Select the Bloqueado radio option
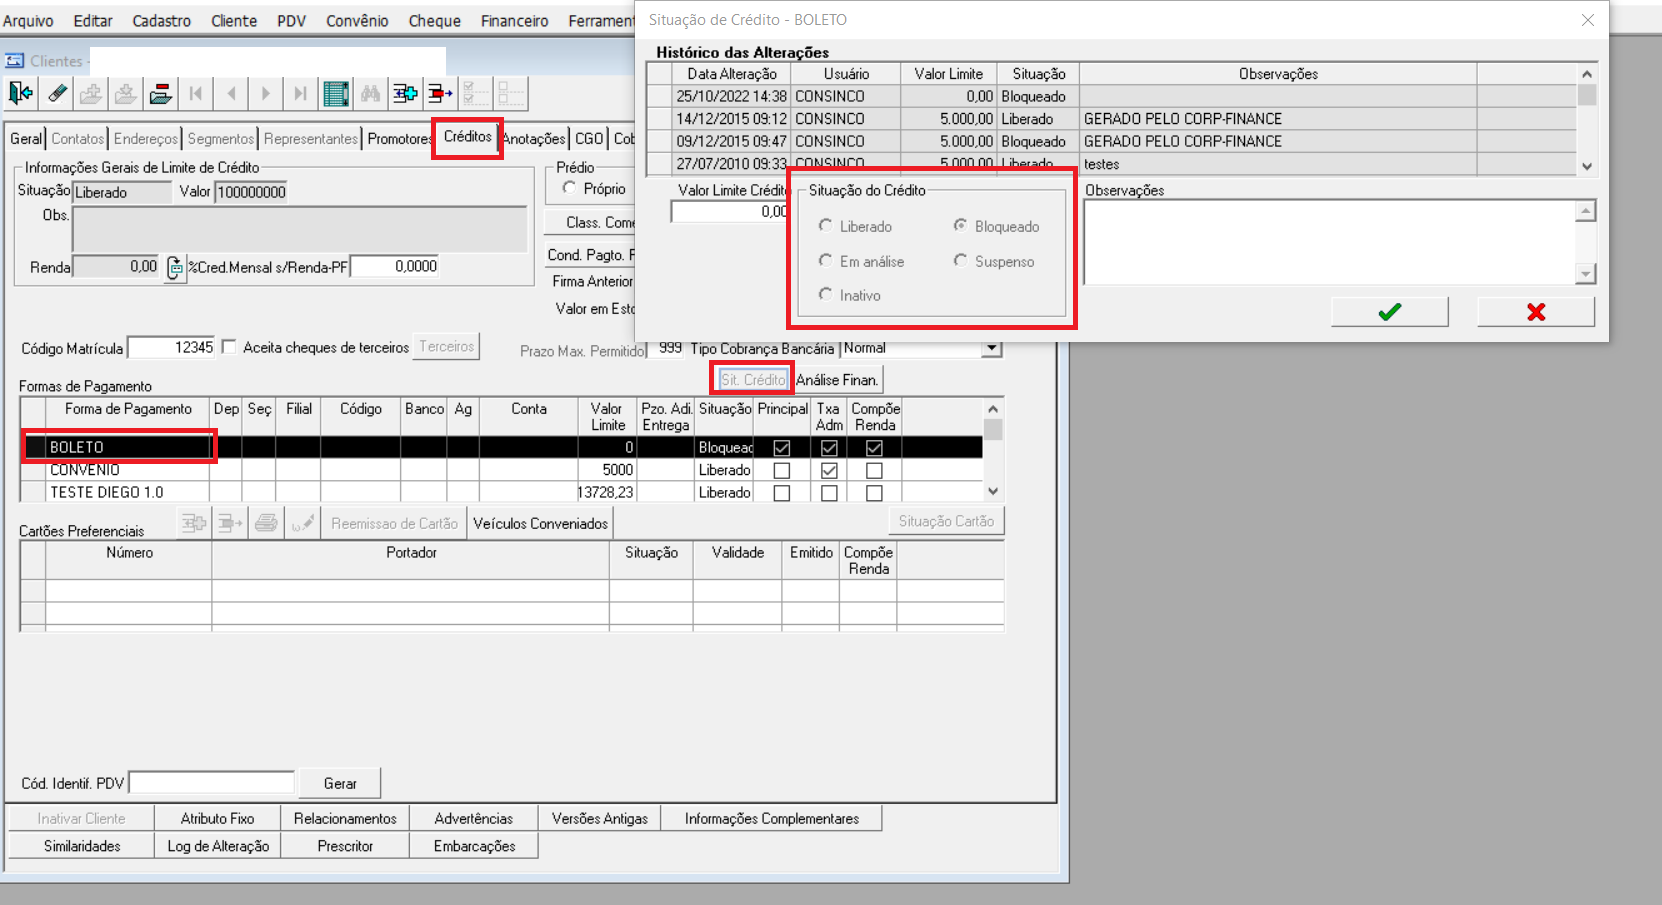 click(960, 226)
